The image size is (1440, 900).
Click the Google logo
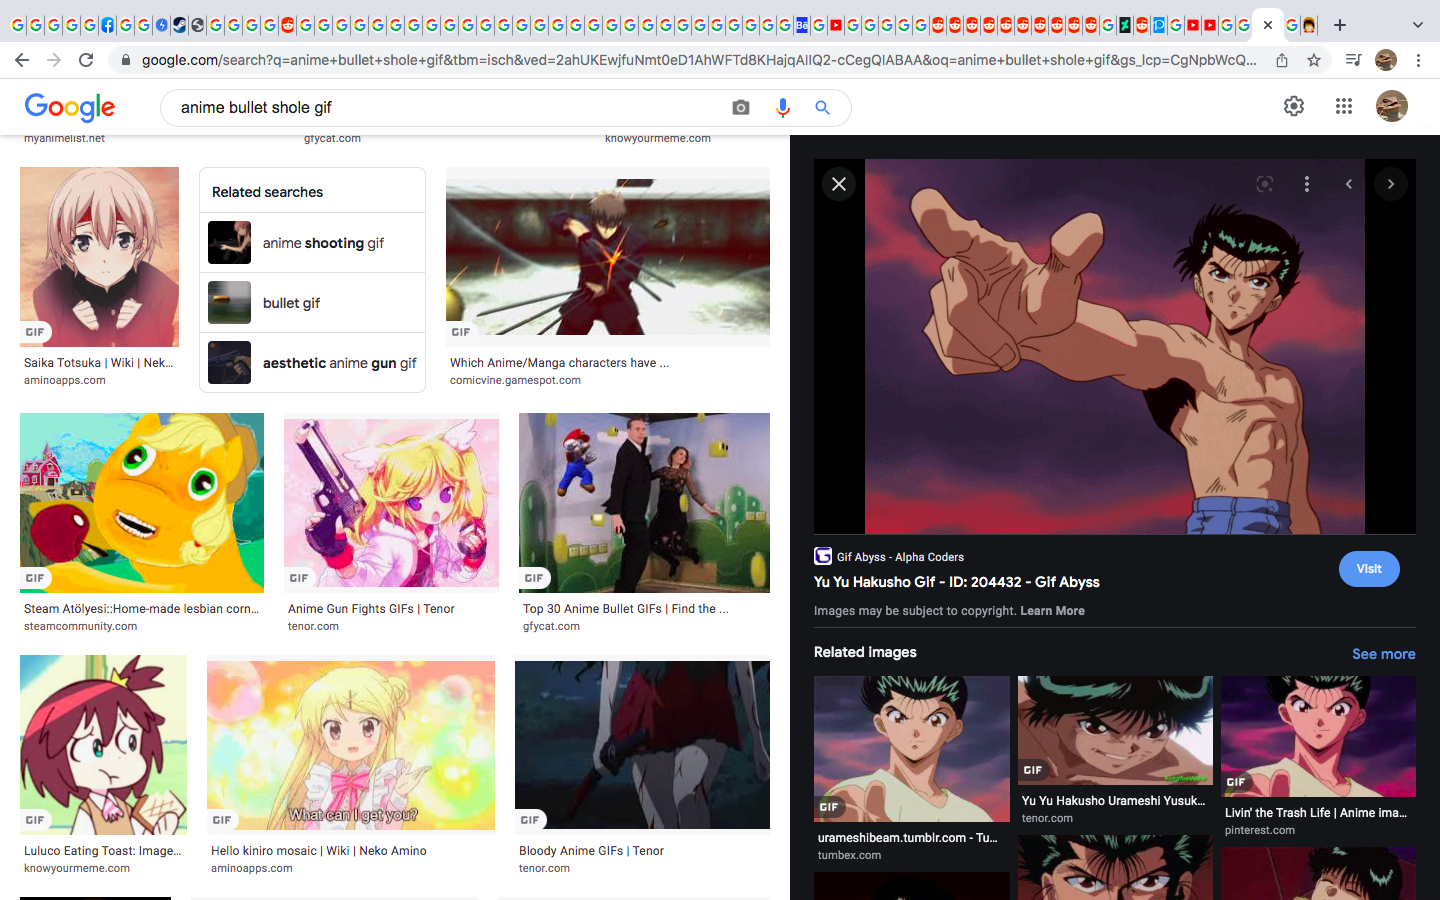pos(70,107)
